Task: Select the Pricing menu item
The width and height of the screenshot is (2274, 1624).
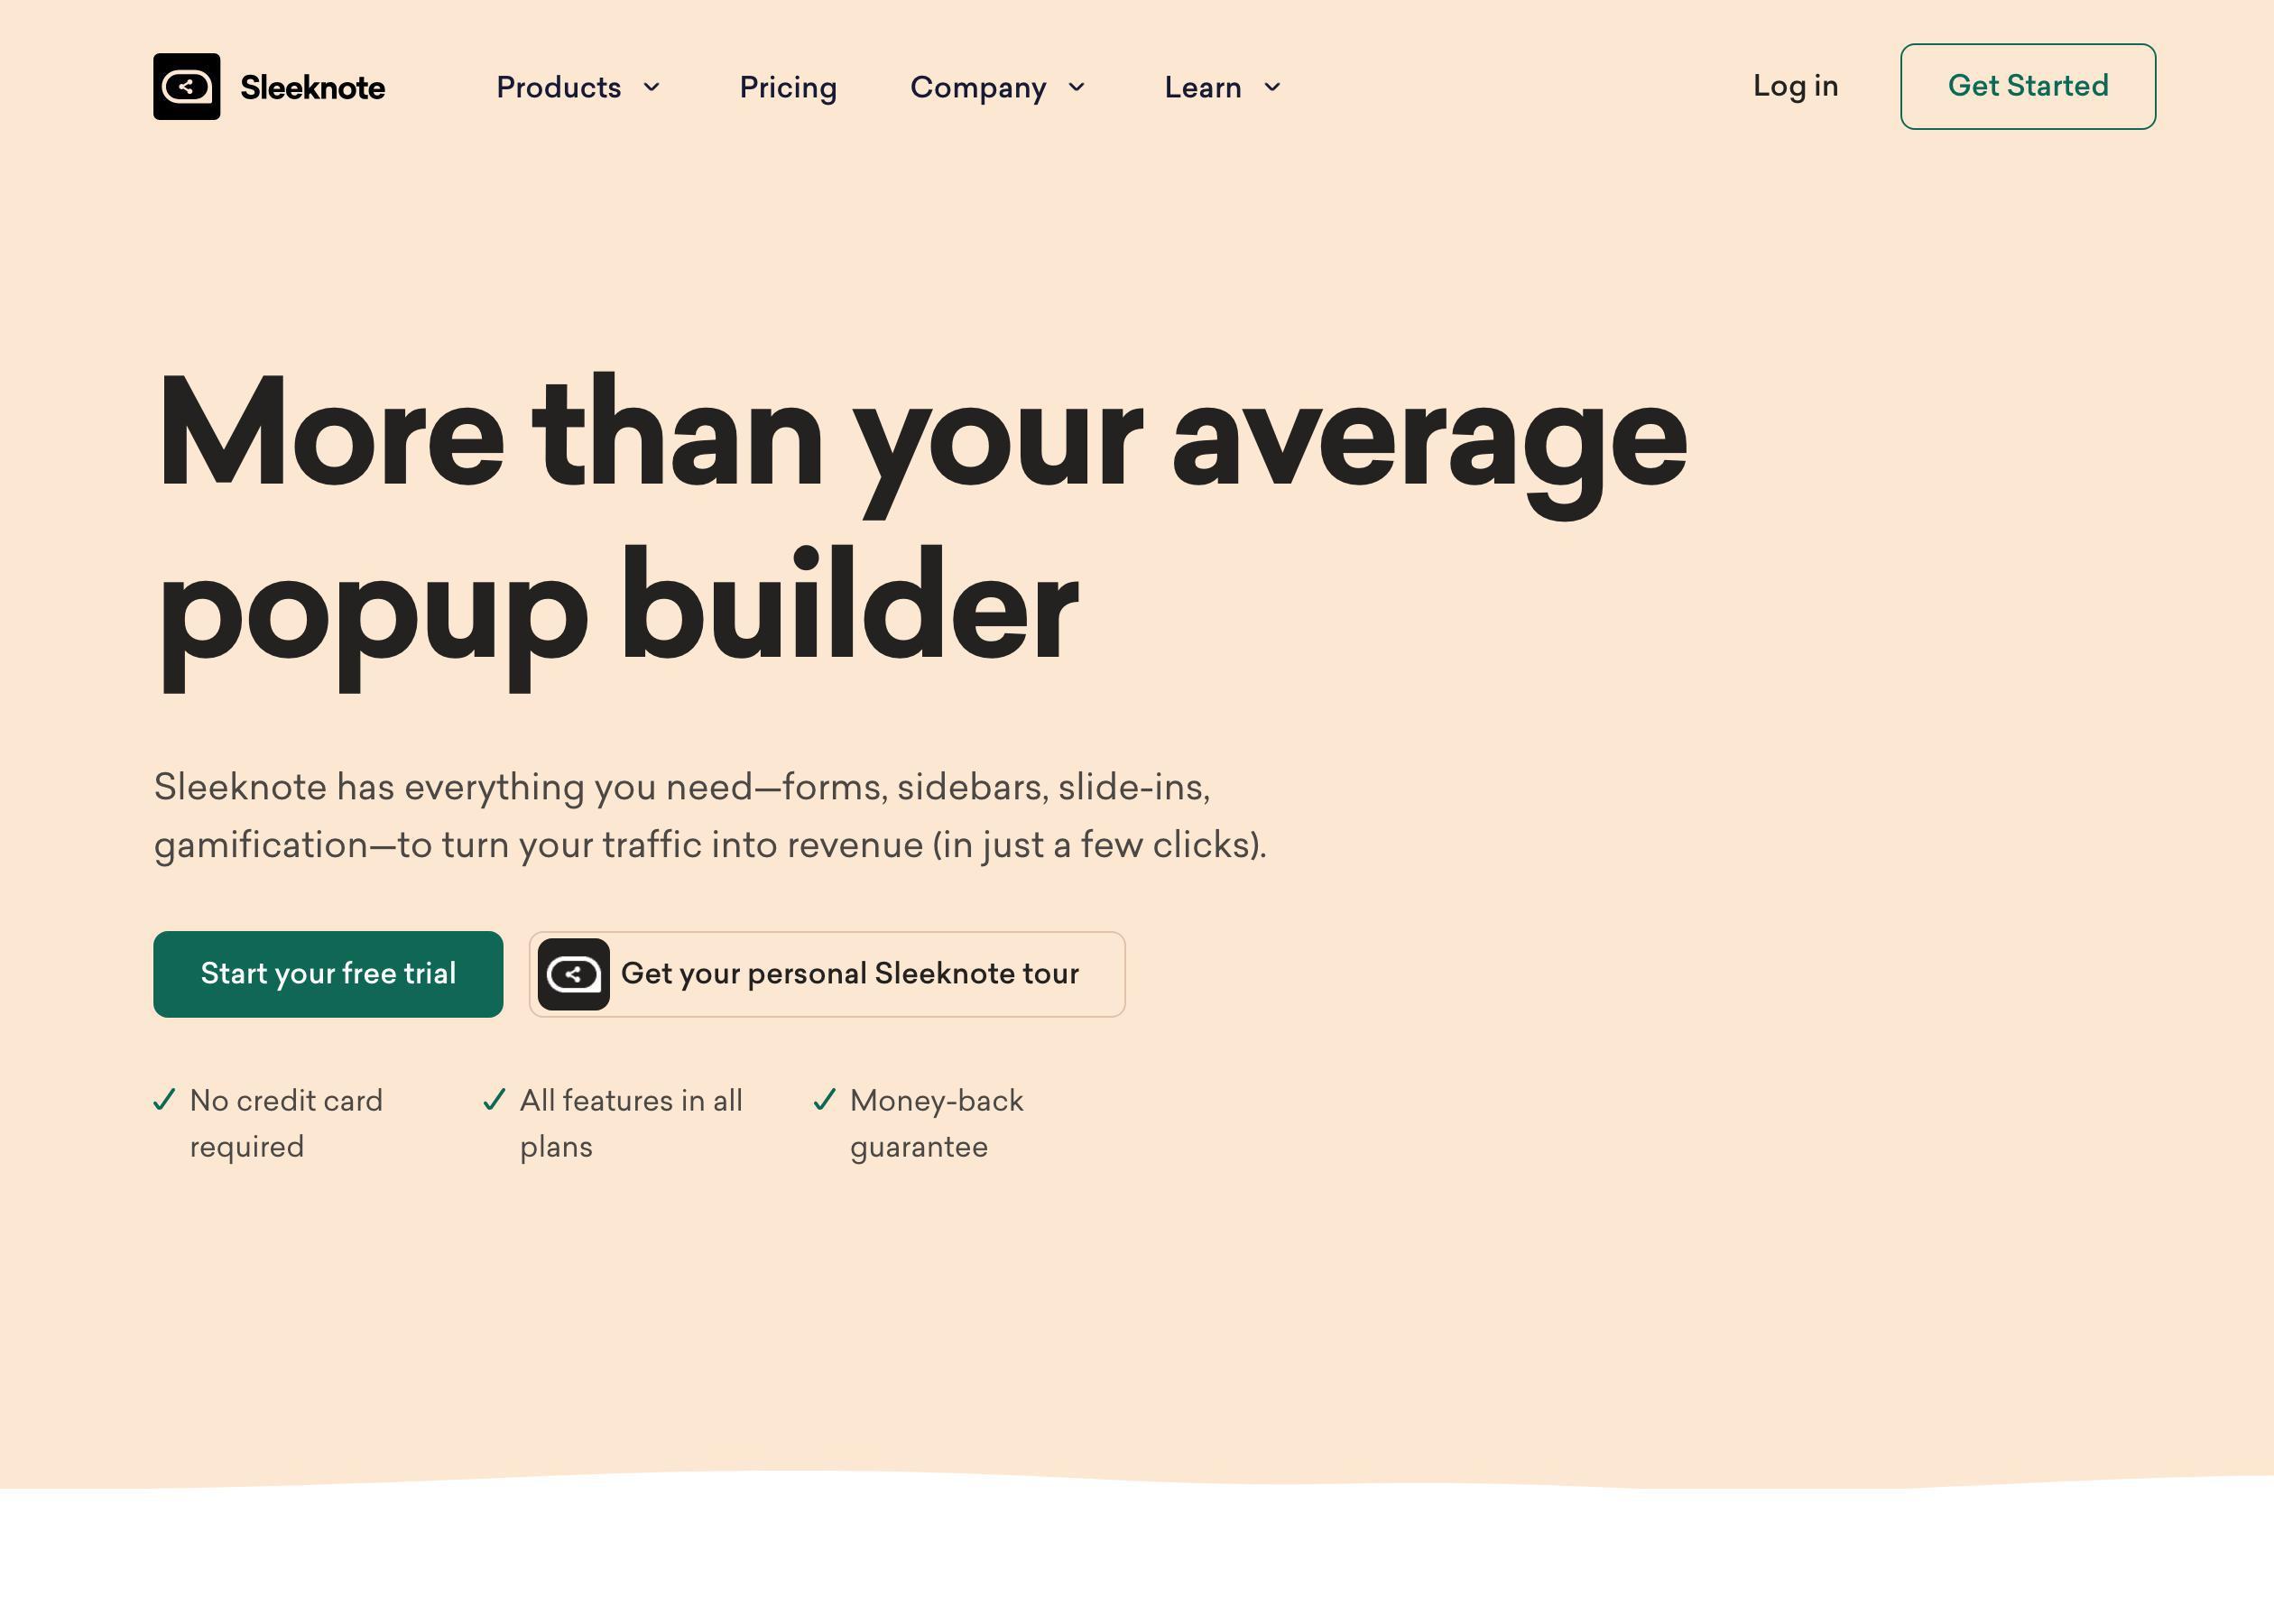Action: click(787, 86)
